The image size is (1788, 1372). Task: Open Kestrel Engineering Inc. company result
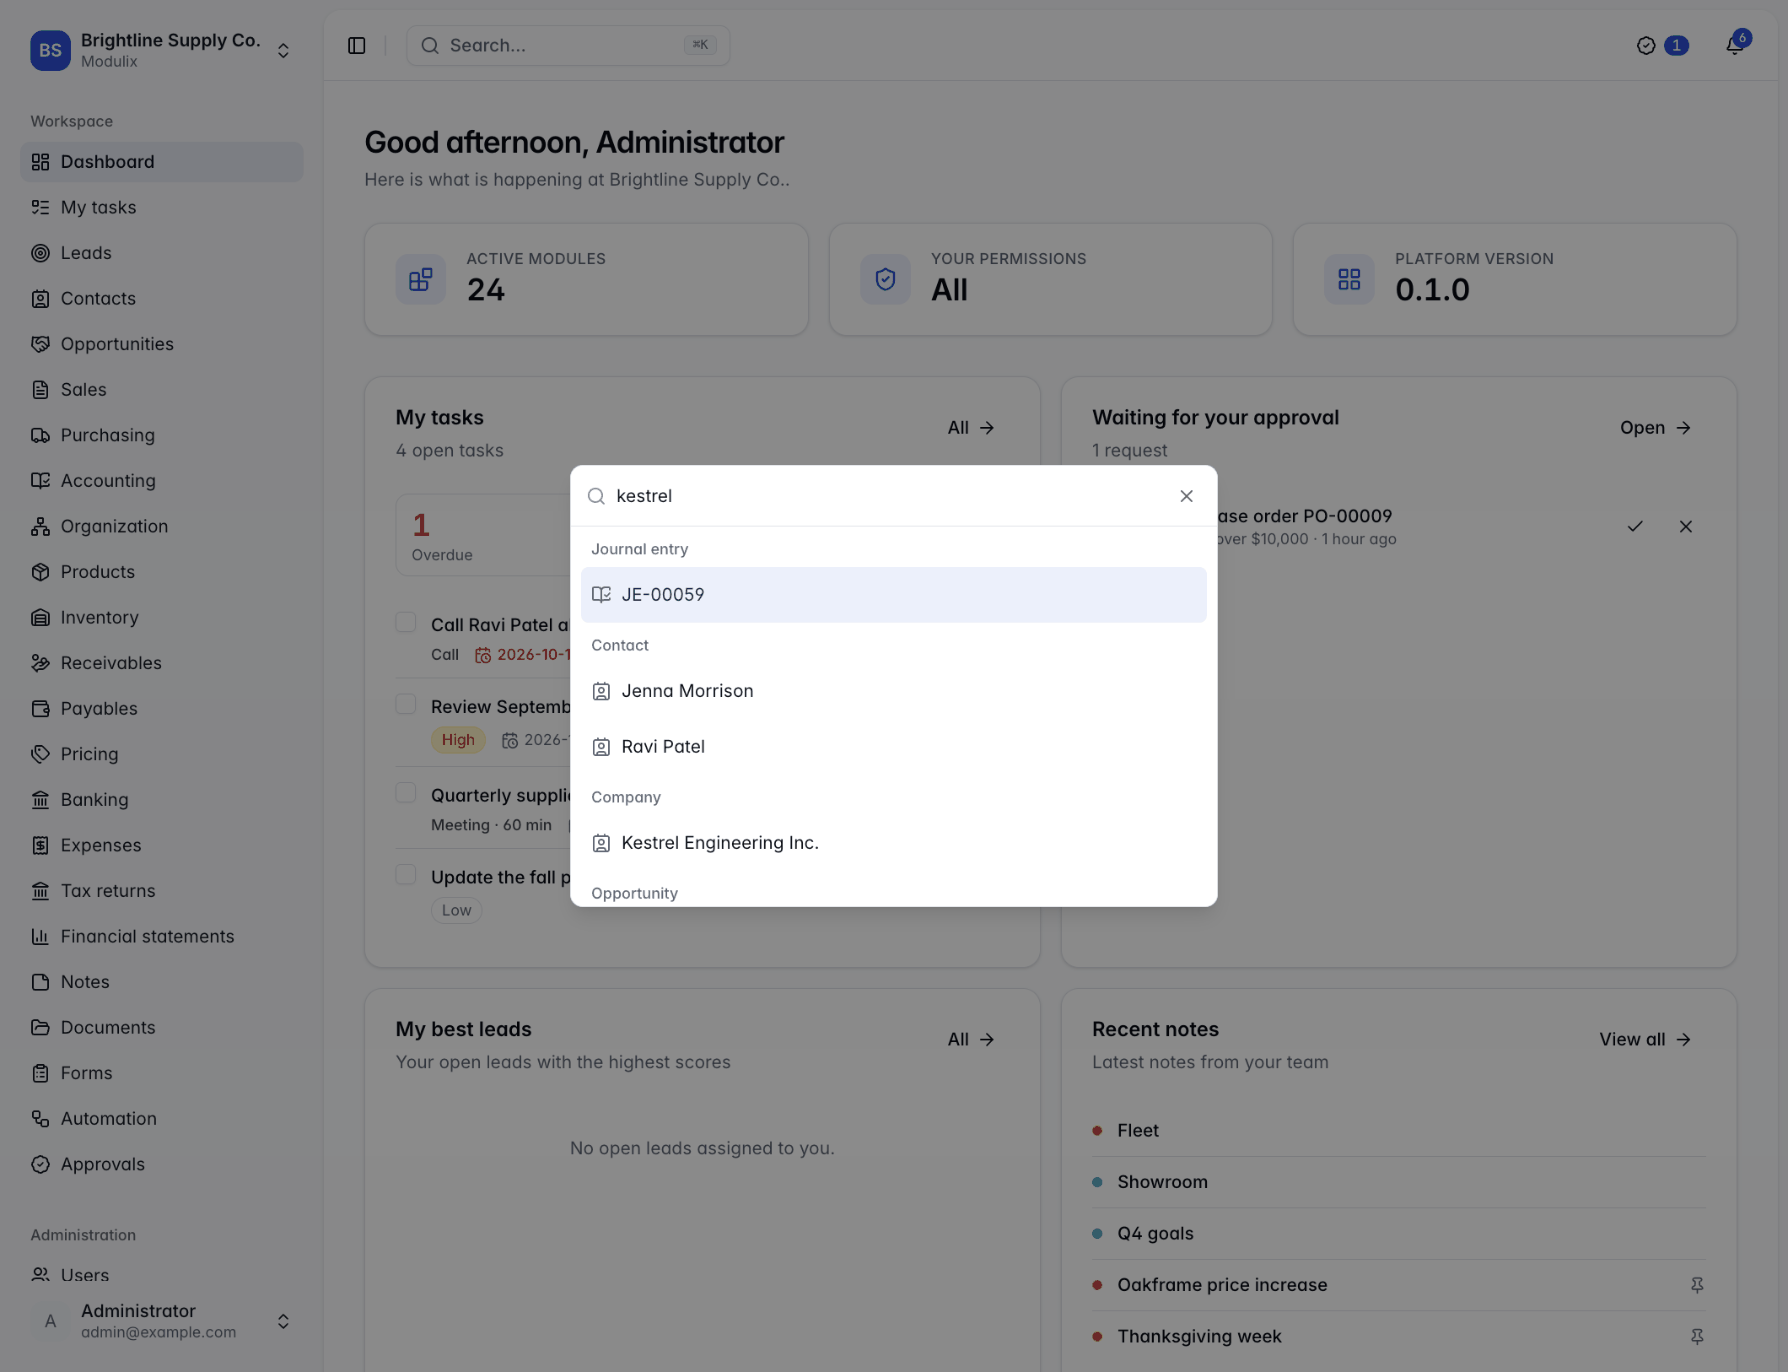point(894,843)
